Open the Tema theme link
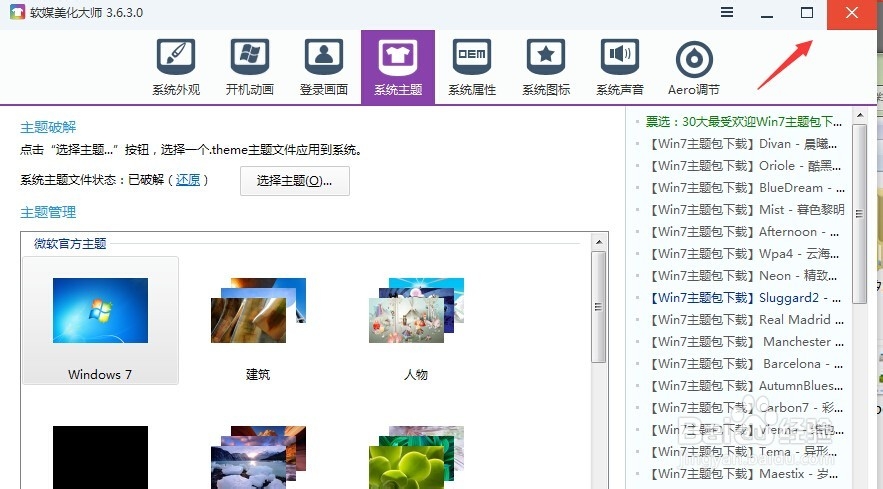This screenshot has width=883, height=489. pos(743,451)
